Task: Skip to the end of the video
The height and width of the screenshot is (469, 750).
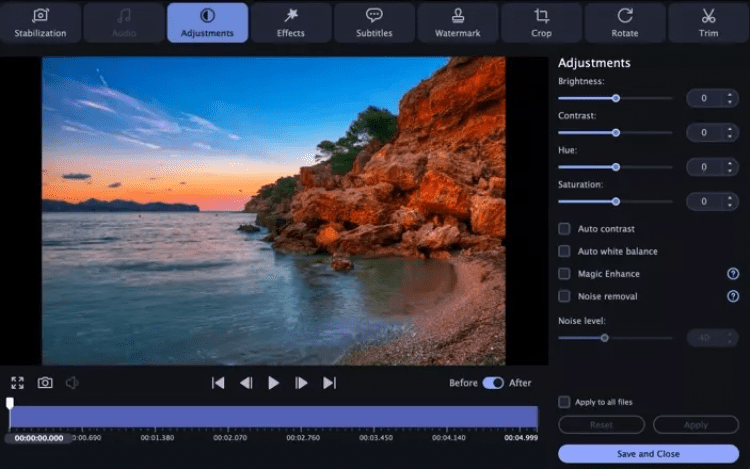Action: pyautogui.click(x=329, y=383)
